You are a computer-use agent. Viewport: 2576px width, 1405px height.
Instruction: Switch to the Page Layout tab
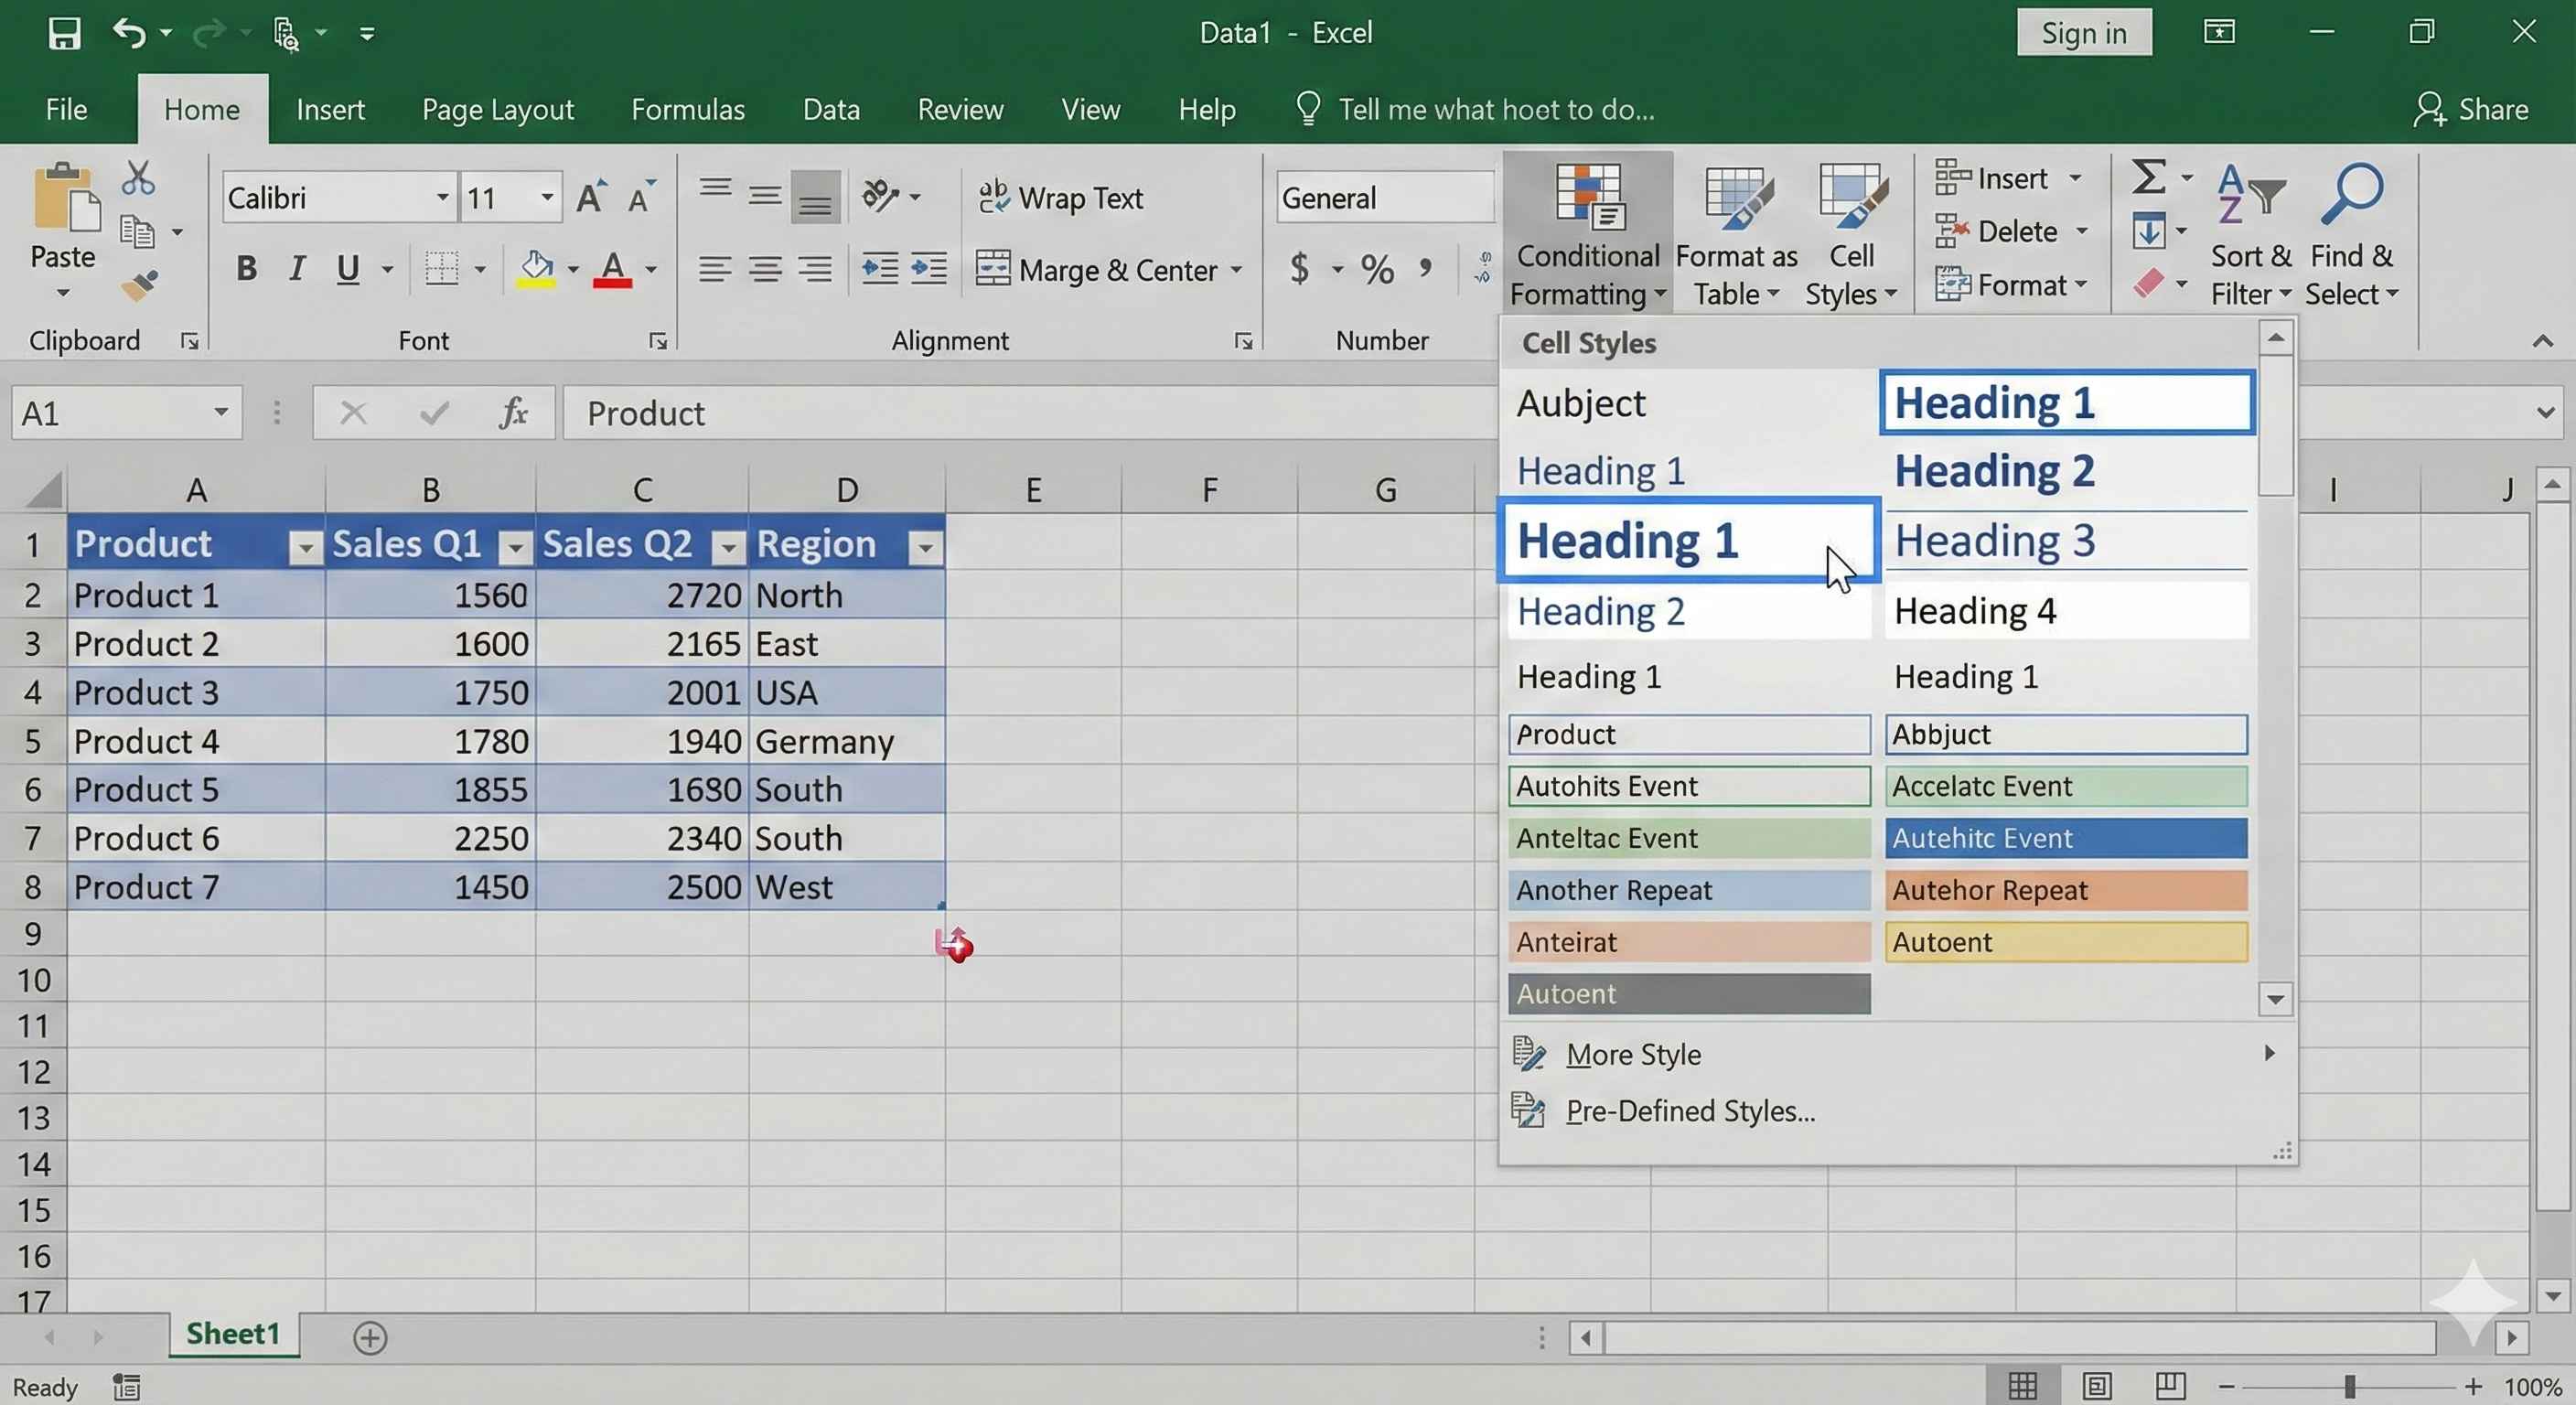click(x=497, y=109)
